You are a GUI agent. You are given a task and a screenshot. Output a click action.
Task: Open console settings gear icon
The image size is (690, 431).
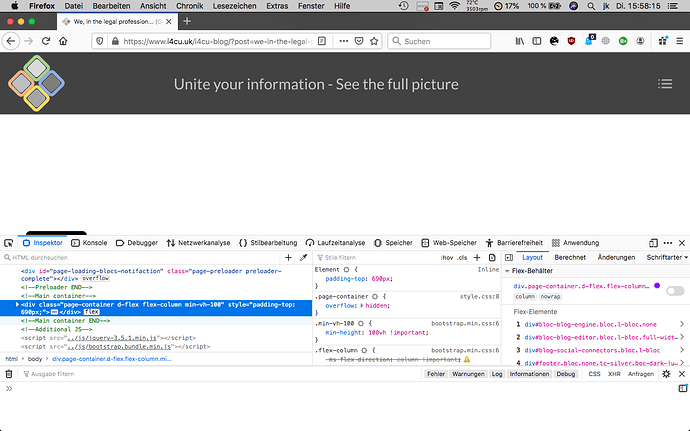click(x=666, y=374)
